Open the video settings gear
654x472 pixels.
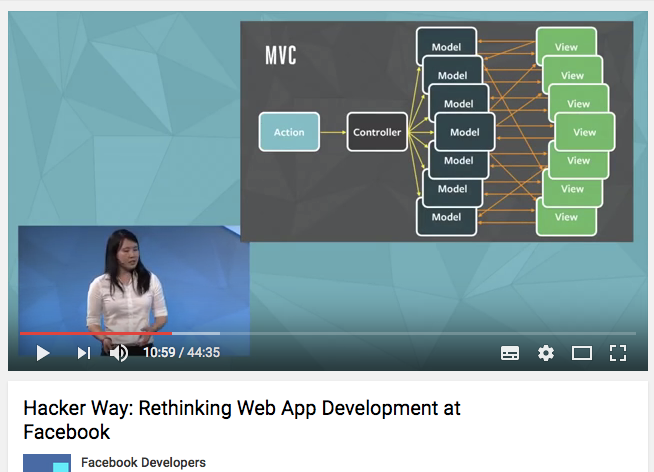pyautogui.click(x=546, y=353)
